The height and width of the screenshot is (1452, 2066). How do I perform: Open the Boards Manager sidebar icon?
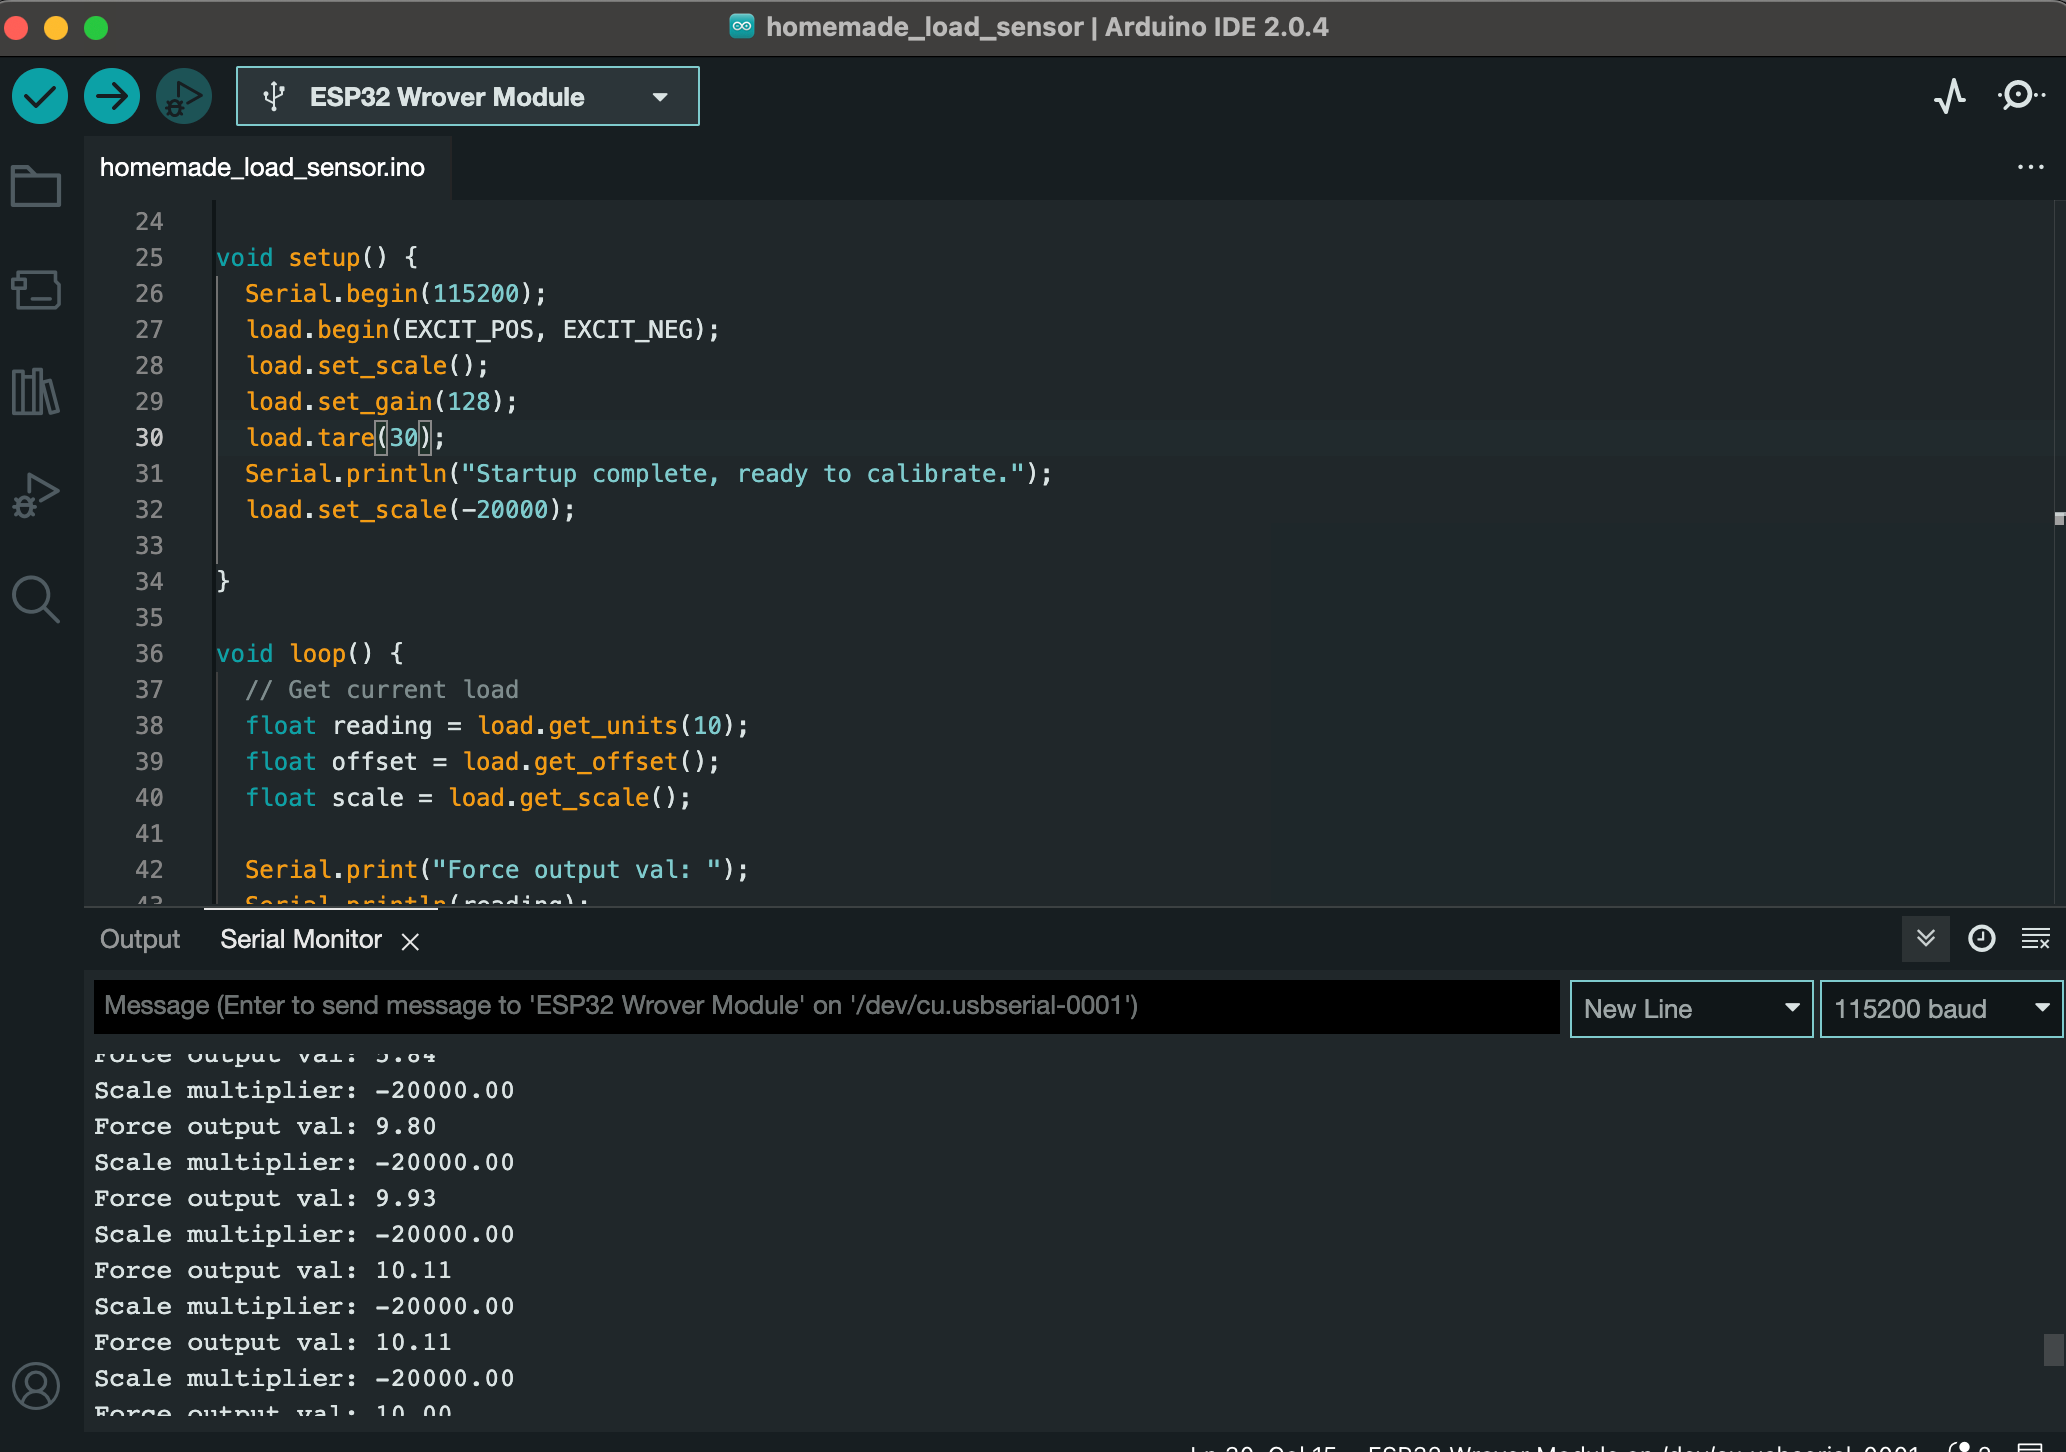36,290
